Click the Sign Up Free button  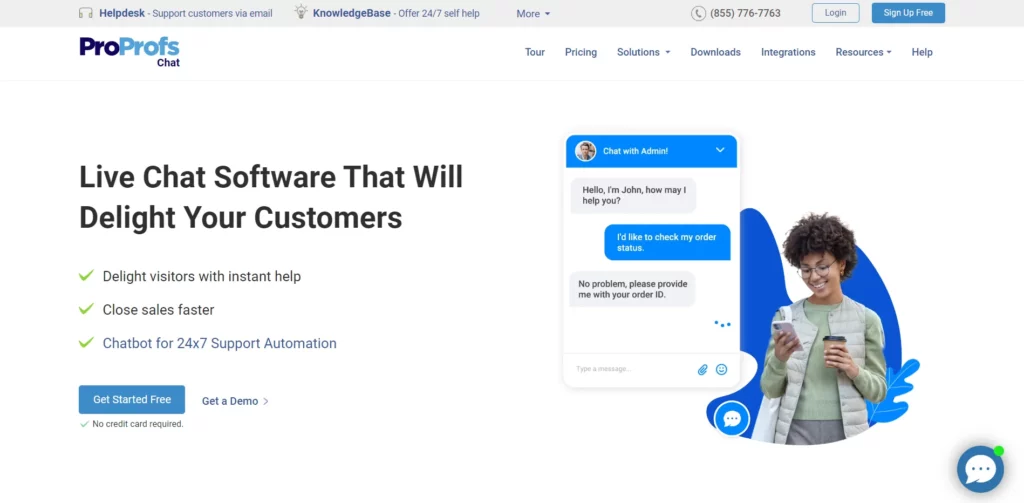908,13
